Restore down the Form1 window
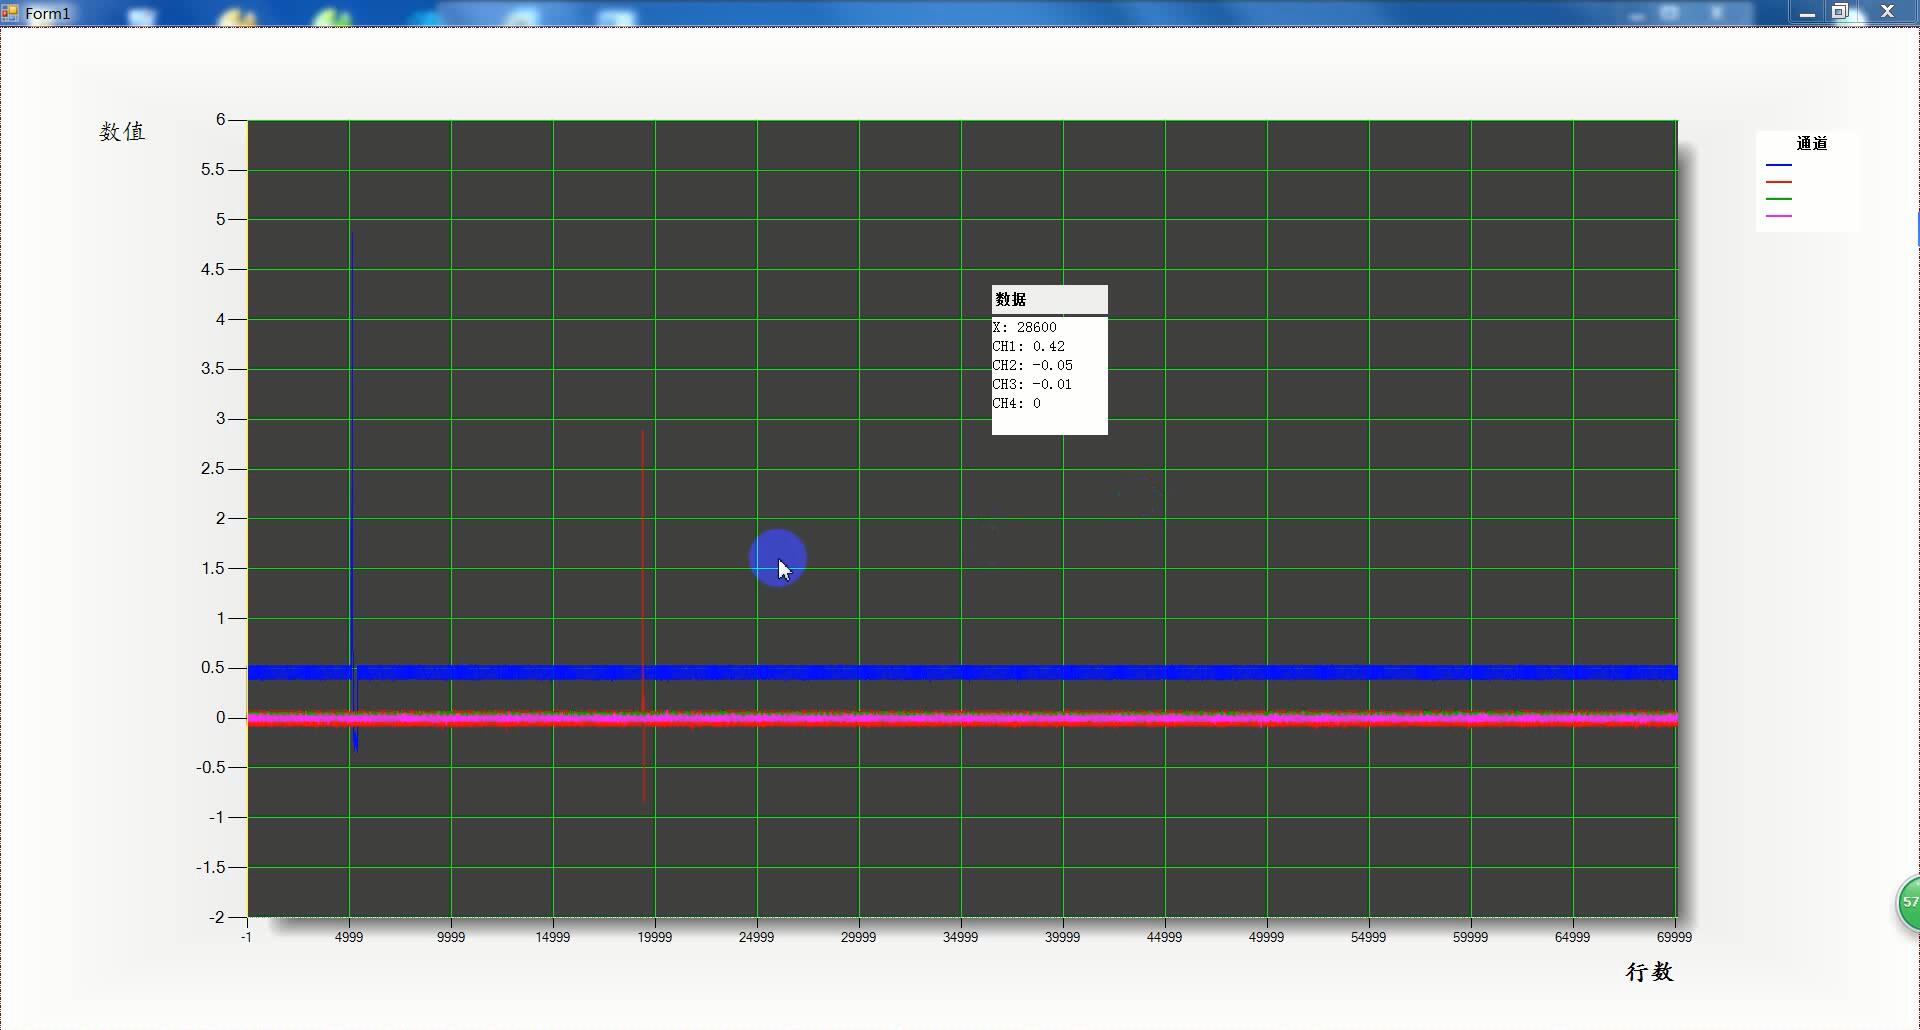The width and height of the screenshot is (1920, 1030). 1840,12
